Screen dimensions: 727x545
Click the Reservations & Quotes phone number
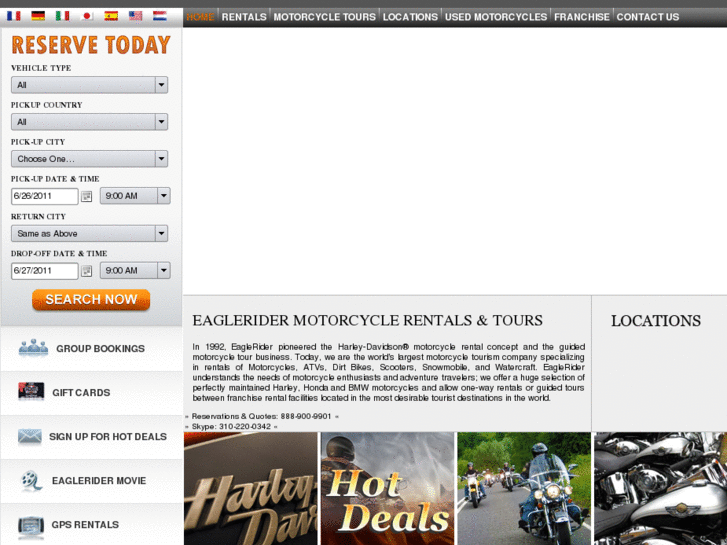click(306, 417)
